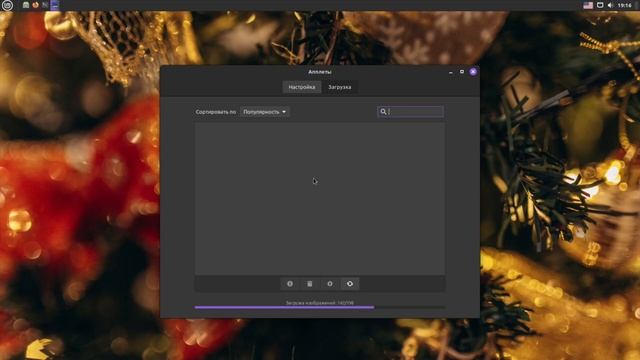Open the volume applet in the tray
Image resolution: width=640 pixels, height=360 pixels.
pyautogui.click(x=610, y=5)
